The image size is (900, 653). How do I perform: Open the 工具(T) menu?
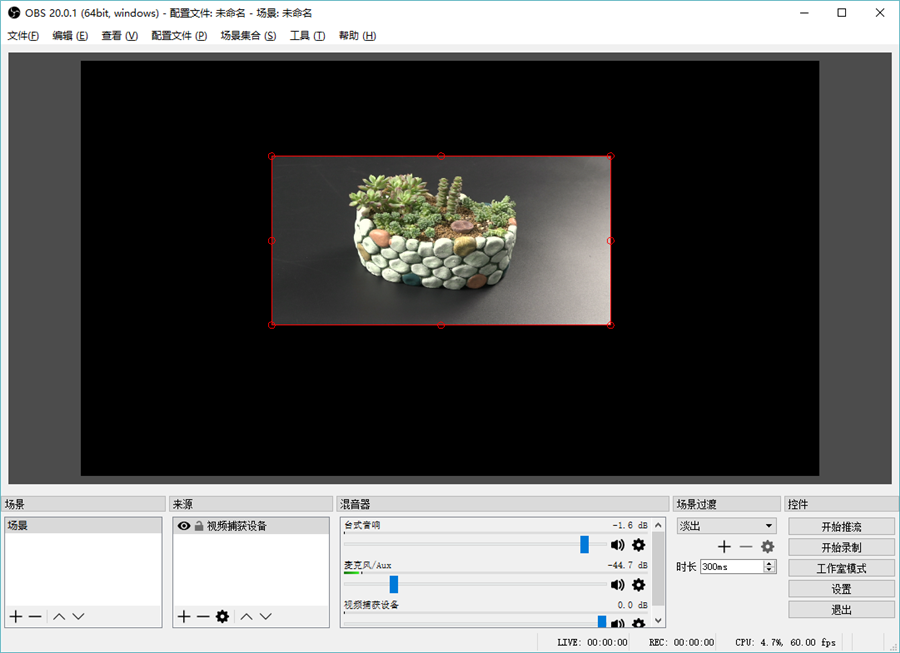tap(307, 36)
